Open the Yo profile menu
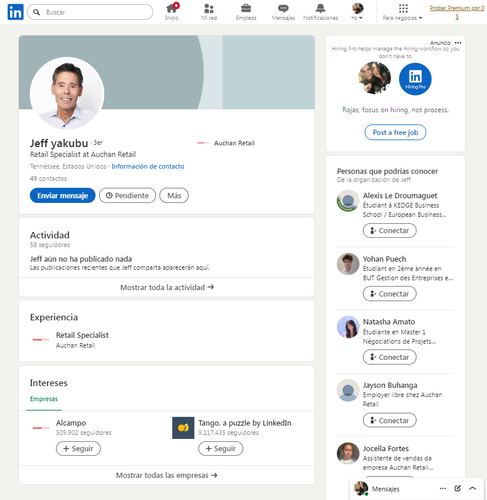The height and width of the screenshot is (500, 487). [x=357, y=12]
